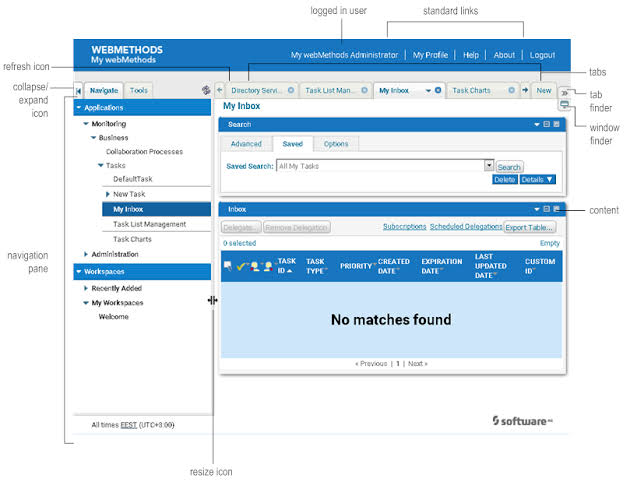
Task: Open the Task List Management tab
Action: (x=330, y=91)
